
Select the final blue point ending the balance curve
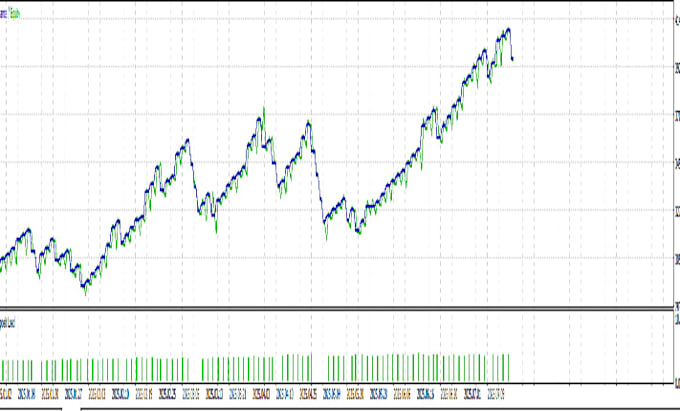(513, 59)
